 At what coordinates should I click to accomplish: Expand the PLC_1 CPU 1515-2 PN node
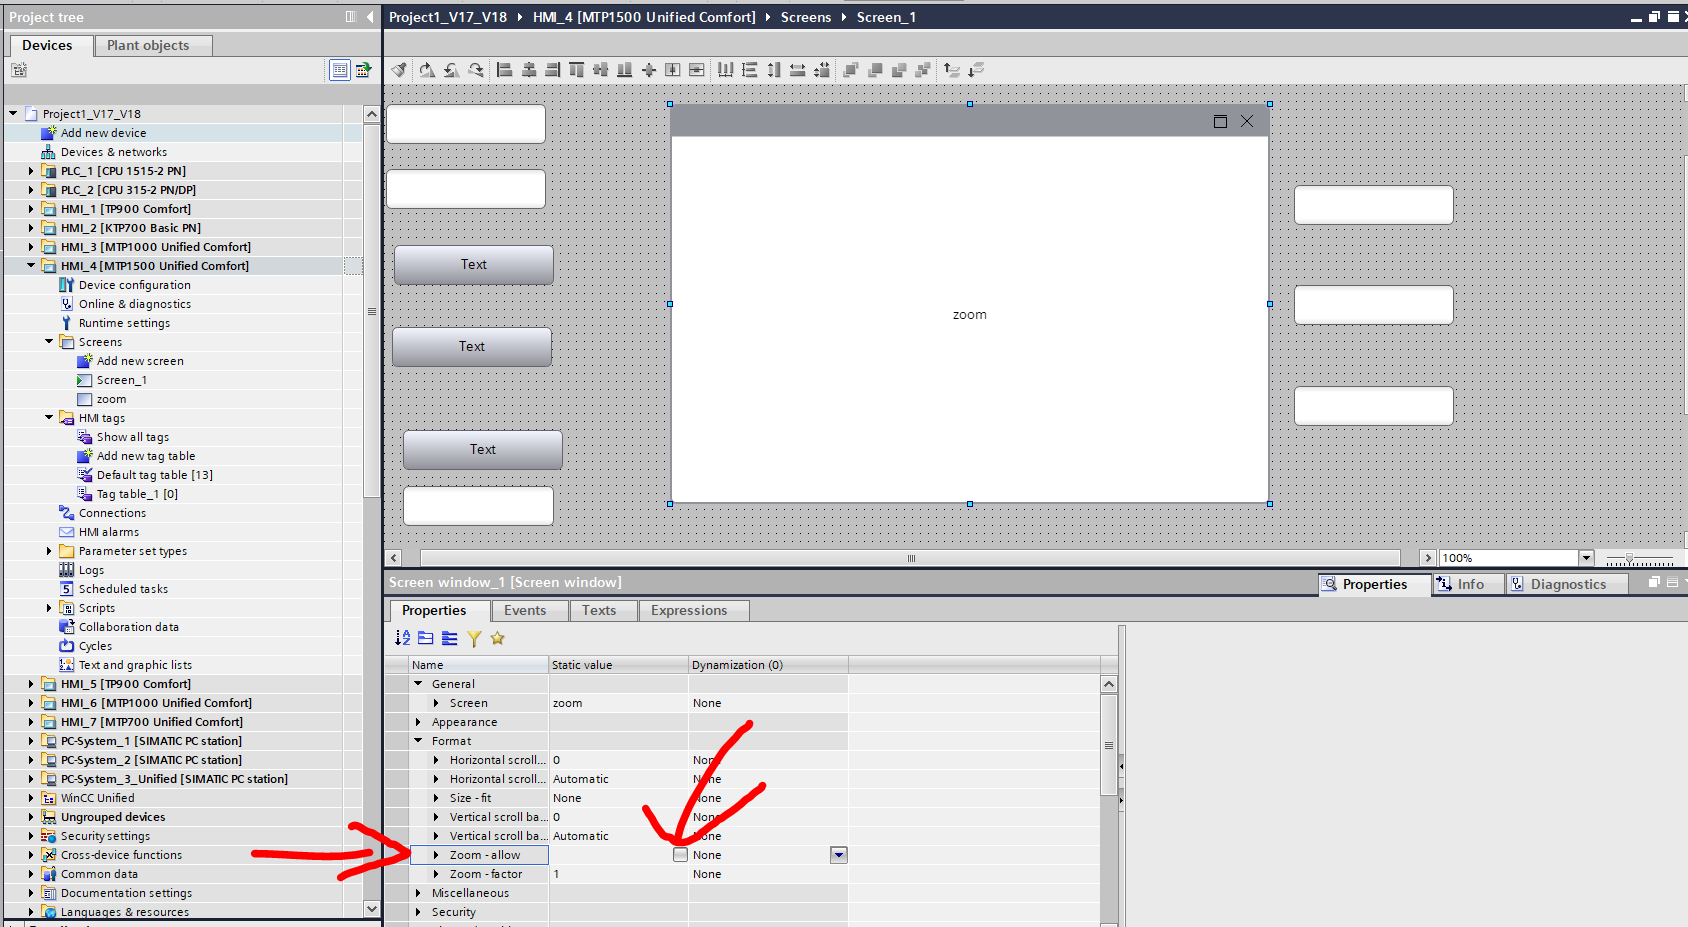(x=31, y=171)
